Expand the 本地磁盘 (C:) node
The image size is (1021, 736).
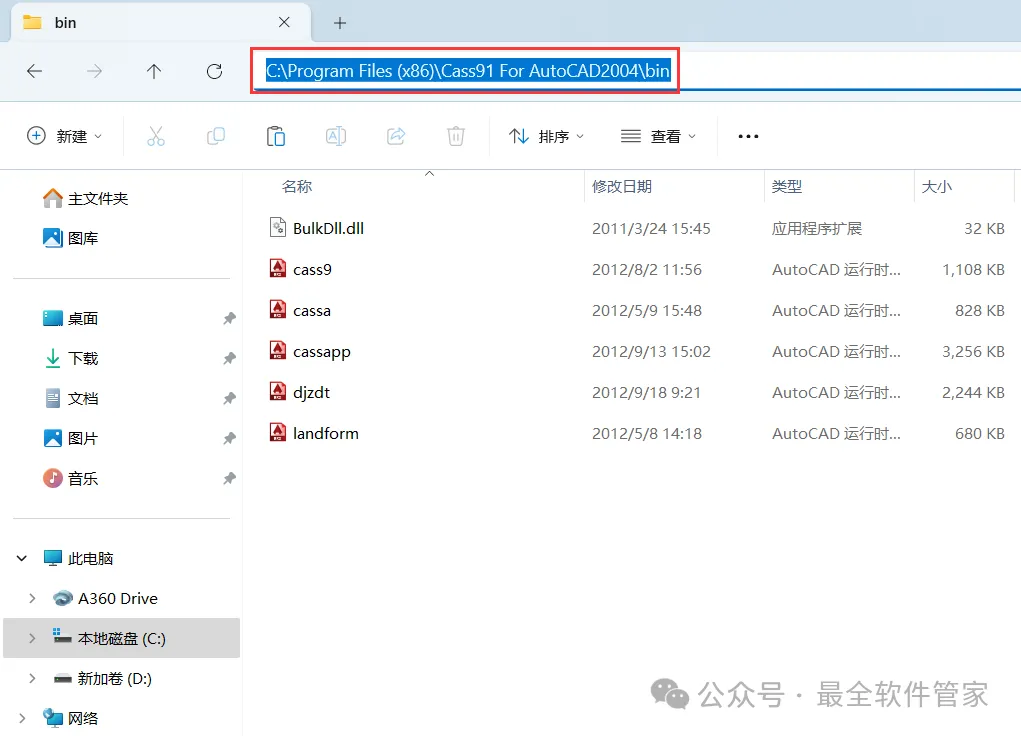pyautogui.click(x=32, y=638)
